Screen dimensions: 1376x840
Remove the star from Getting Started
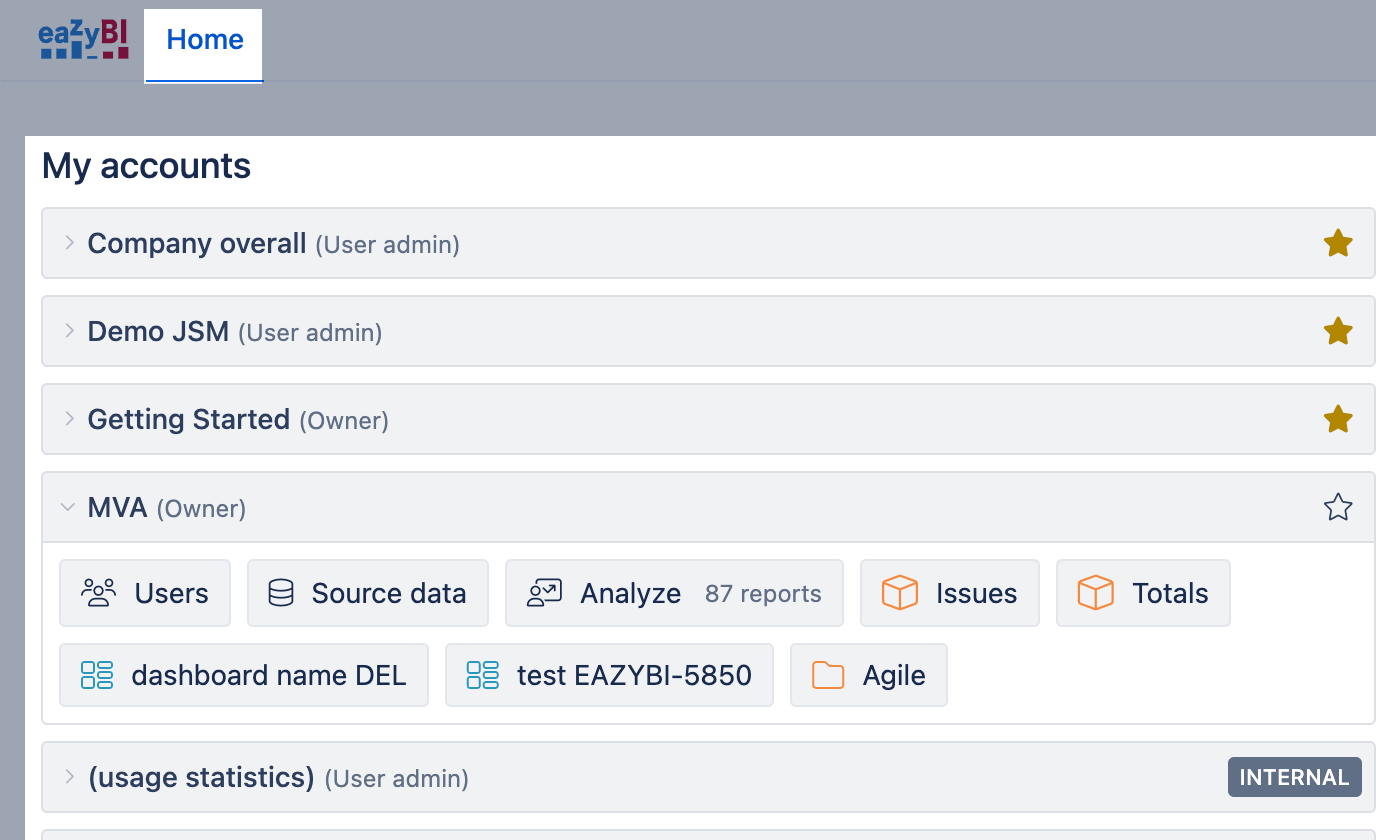tap(1338, 419)
